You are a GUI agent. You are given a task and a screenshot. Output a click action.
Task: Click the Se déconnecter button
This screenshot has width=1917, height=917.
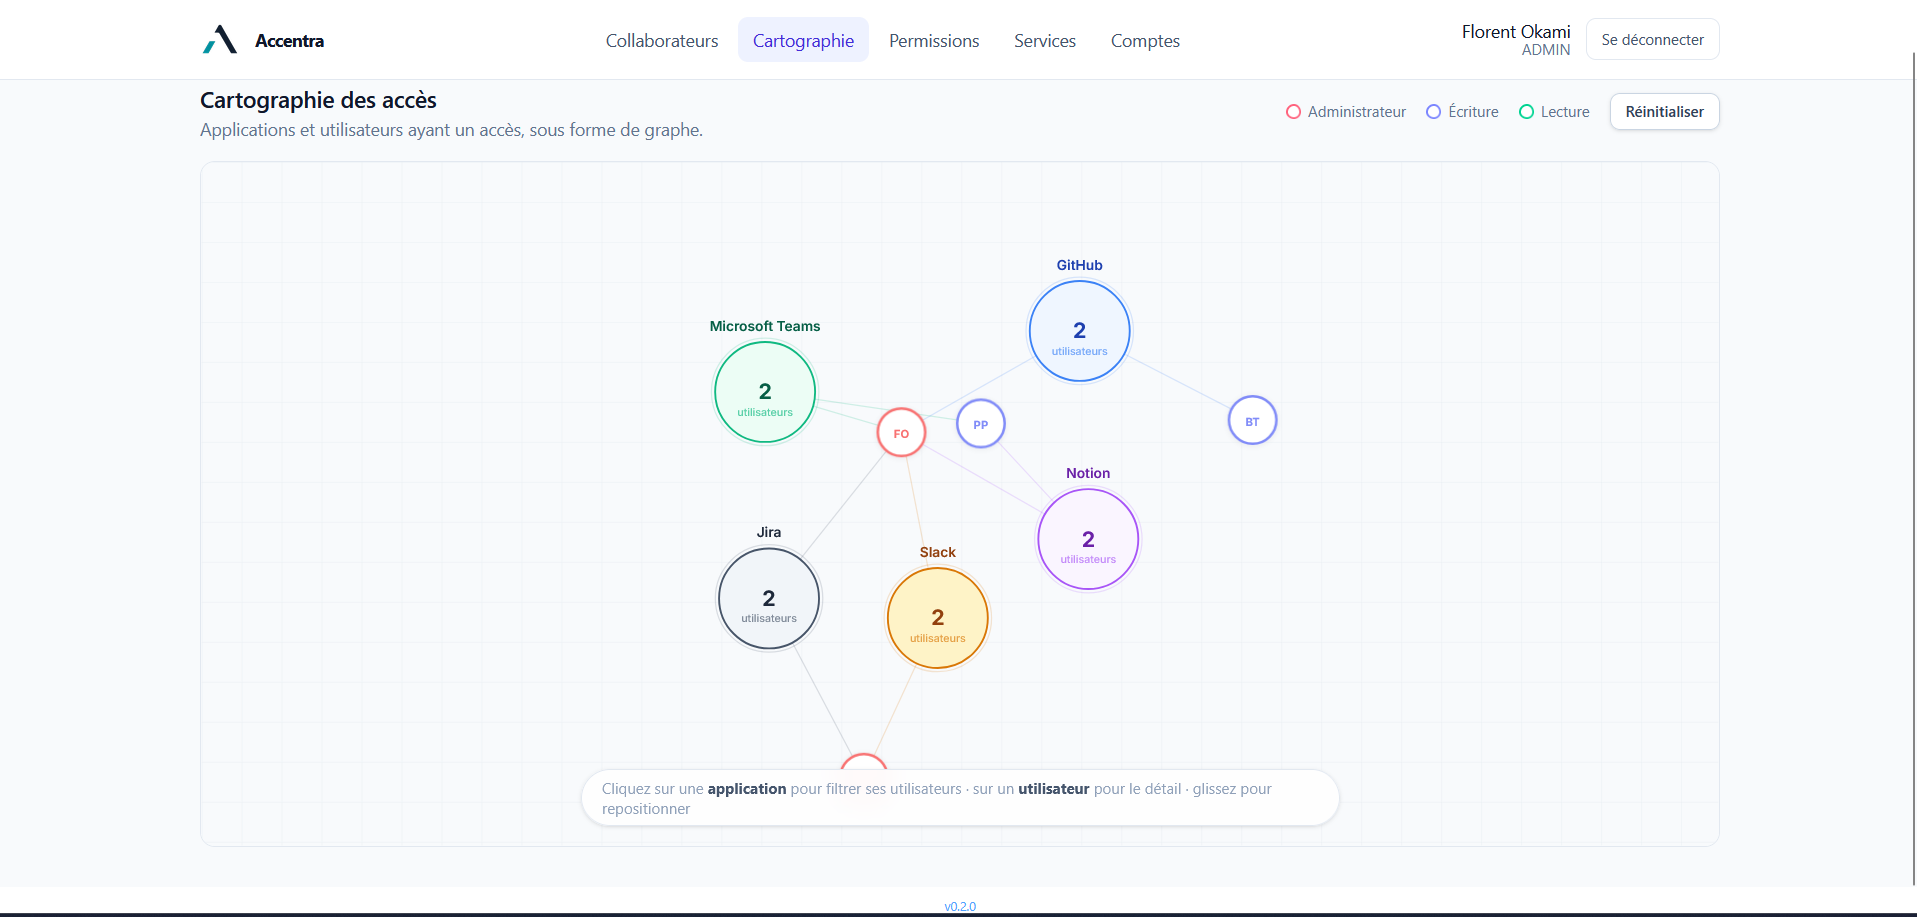pos(1652,39)
